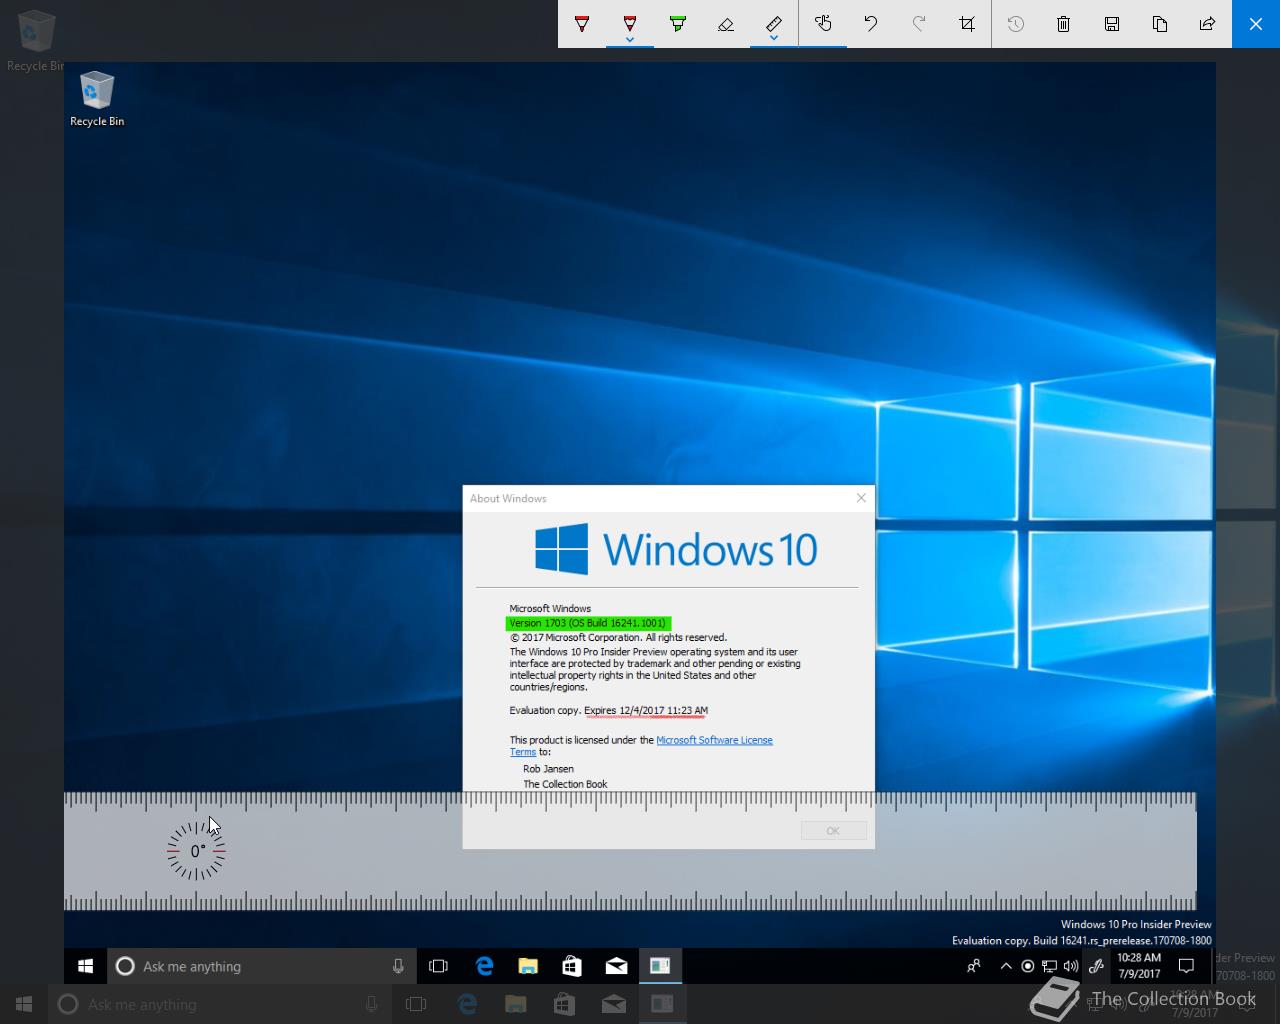1280x1024 pixels.
Task: Open the Store app on the taskbar
Action: [572, 966]
